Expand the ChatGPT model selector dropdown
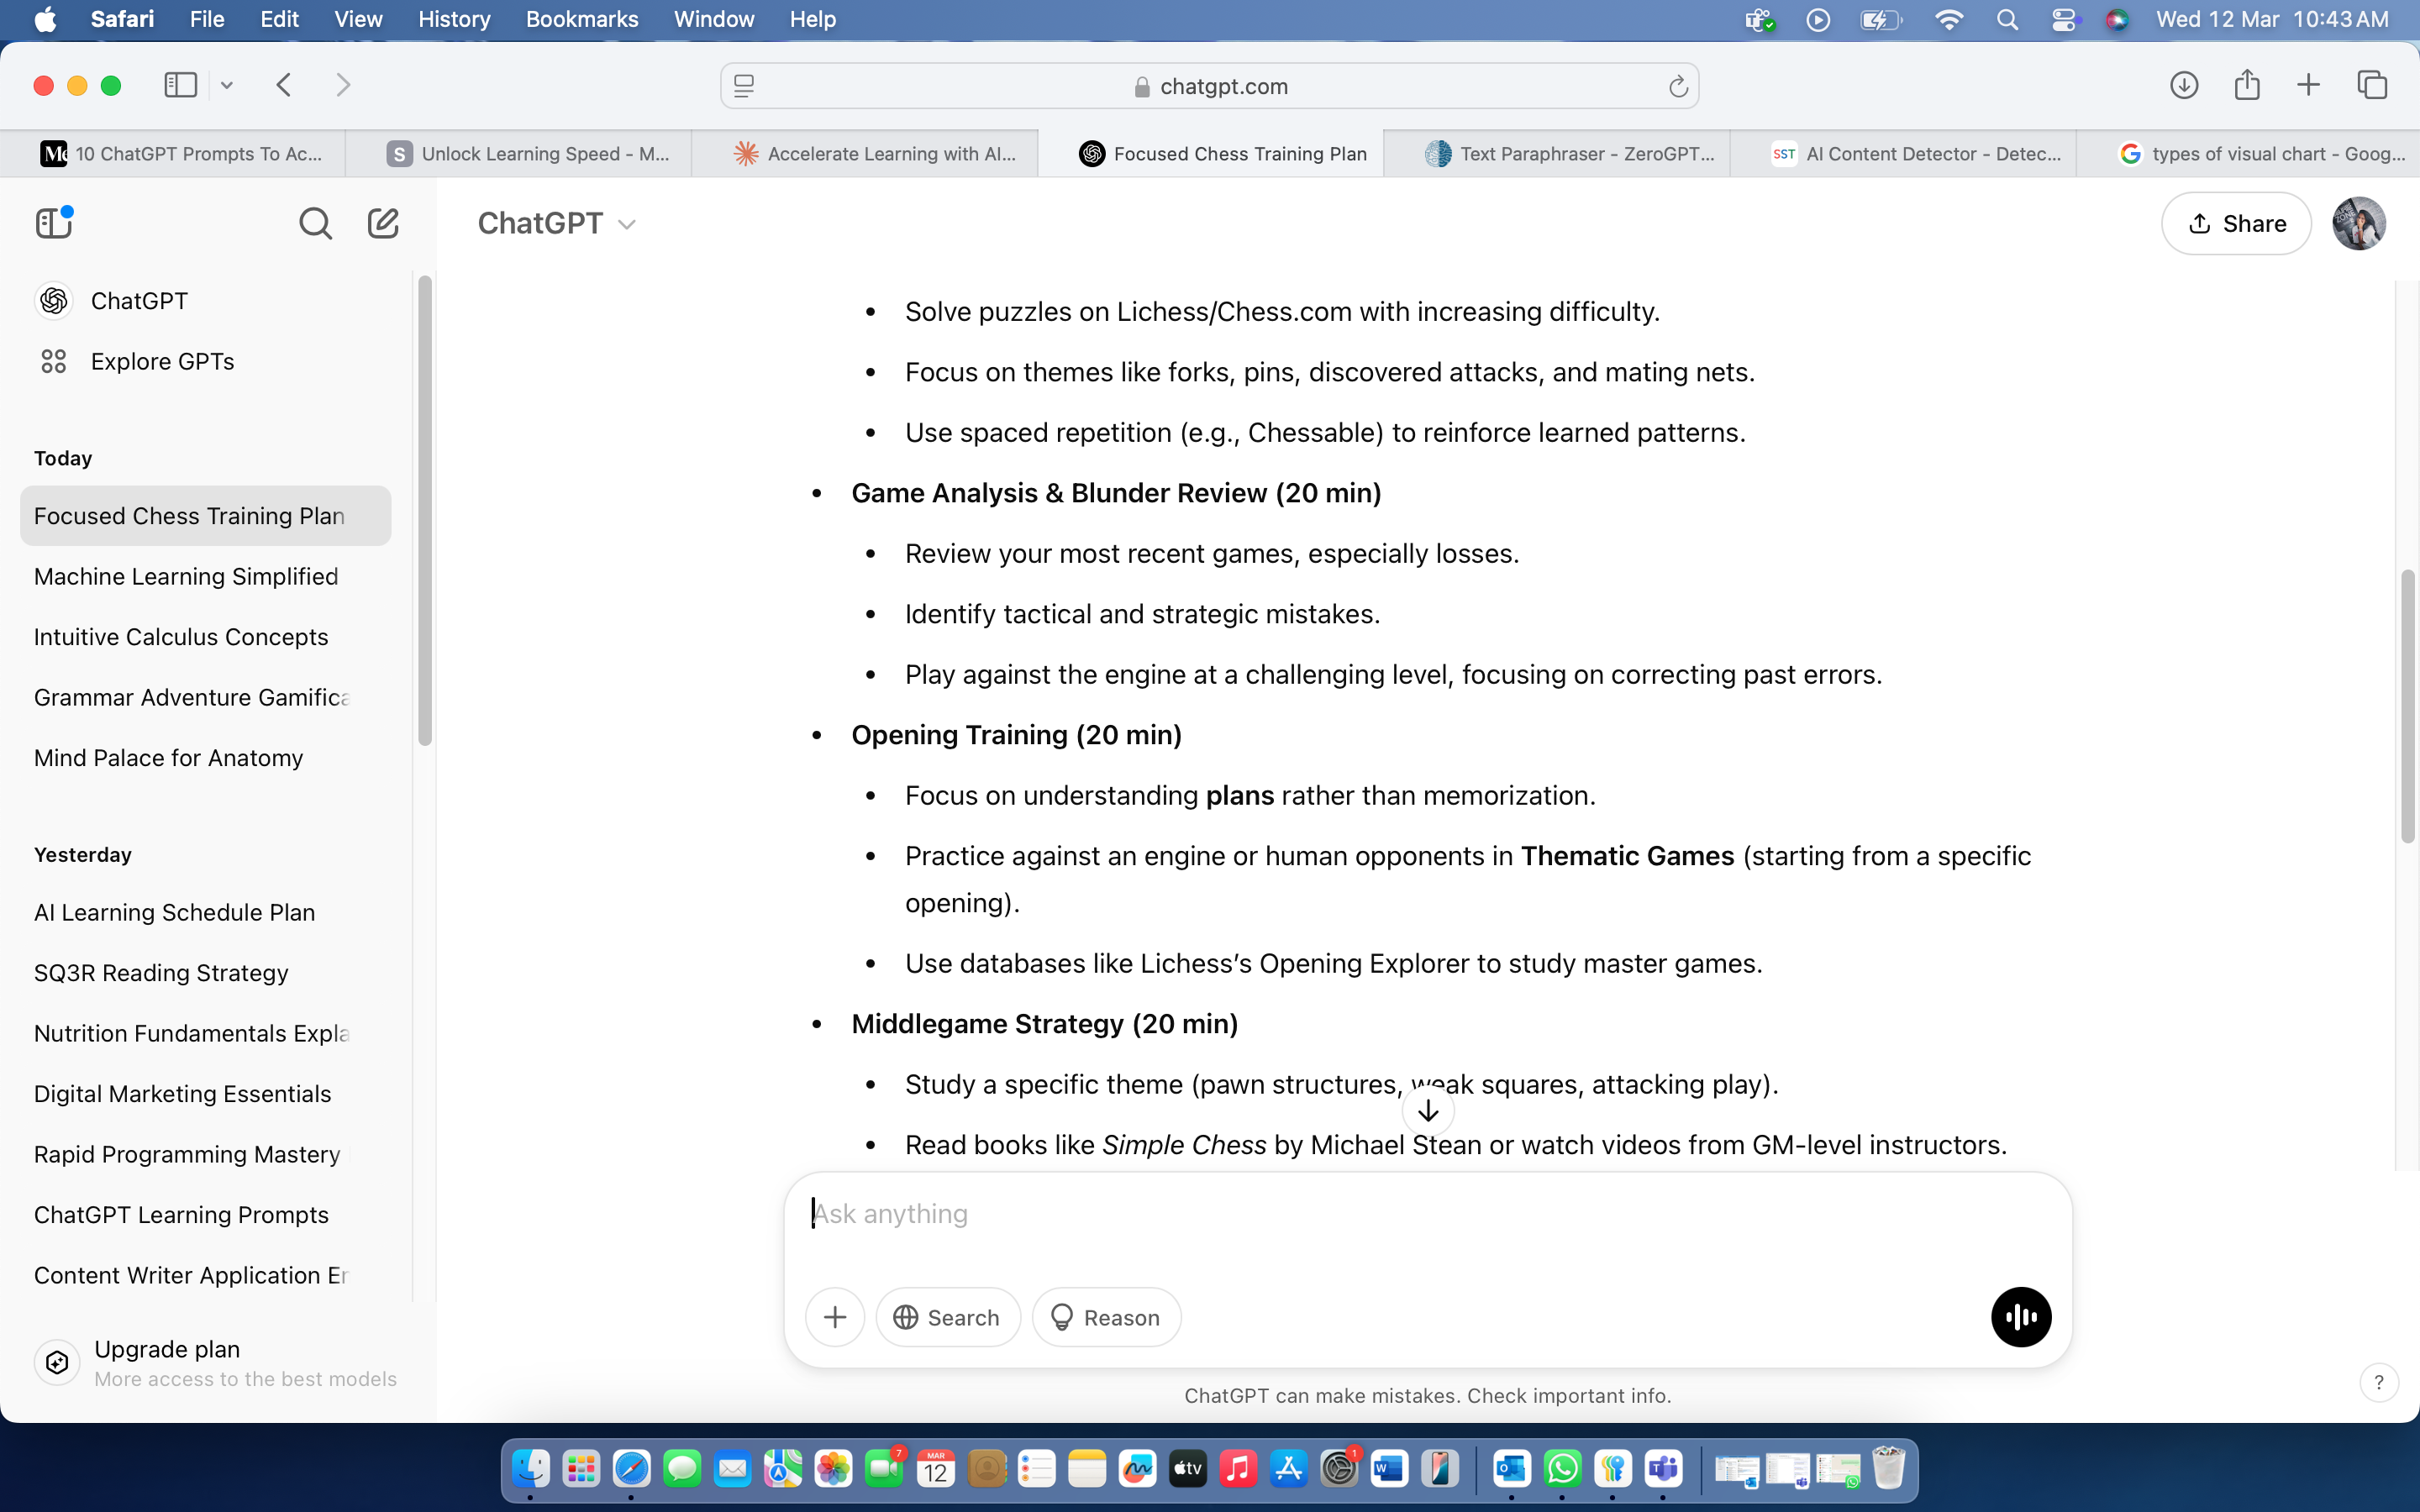 pyautogui.click(x=556, y=223)
